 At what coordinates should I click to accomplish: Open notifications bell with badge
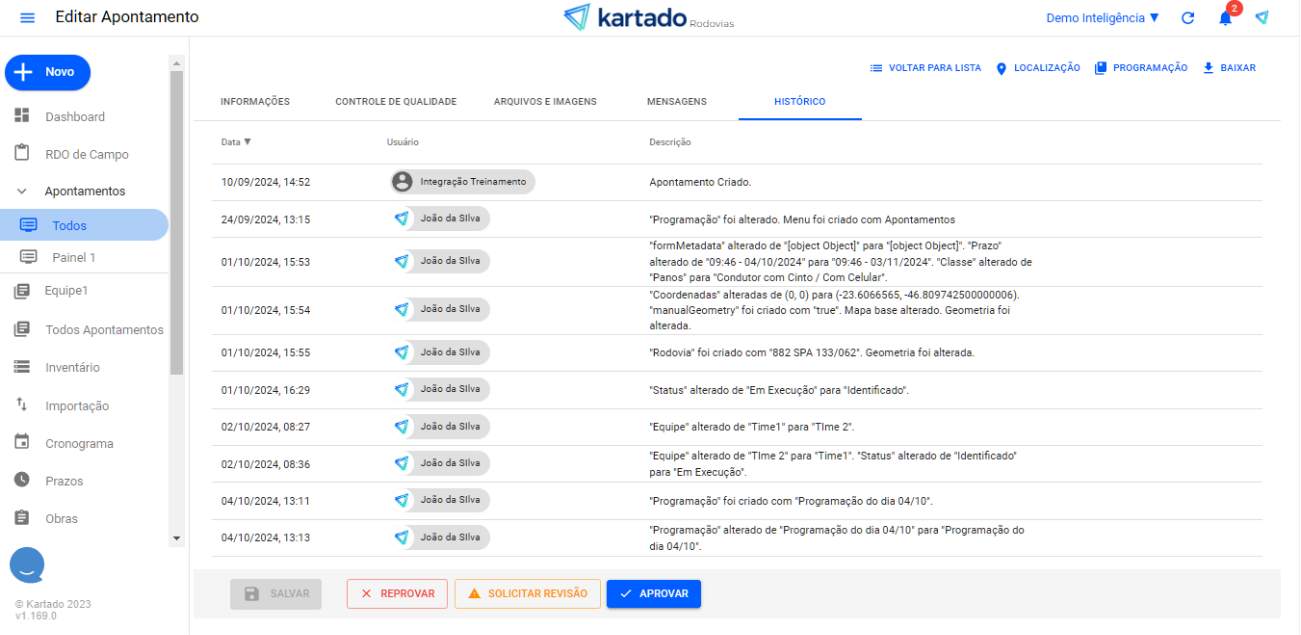[1225, 18]
